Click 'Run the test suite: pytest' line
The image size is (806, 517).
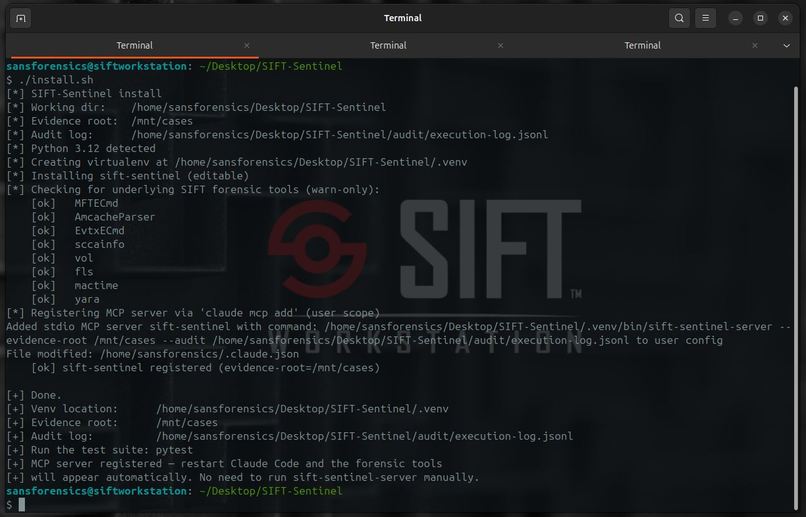(100, 450)
